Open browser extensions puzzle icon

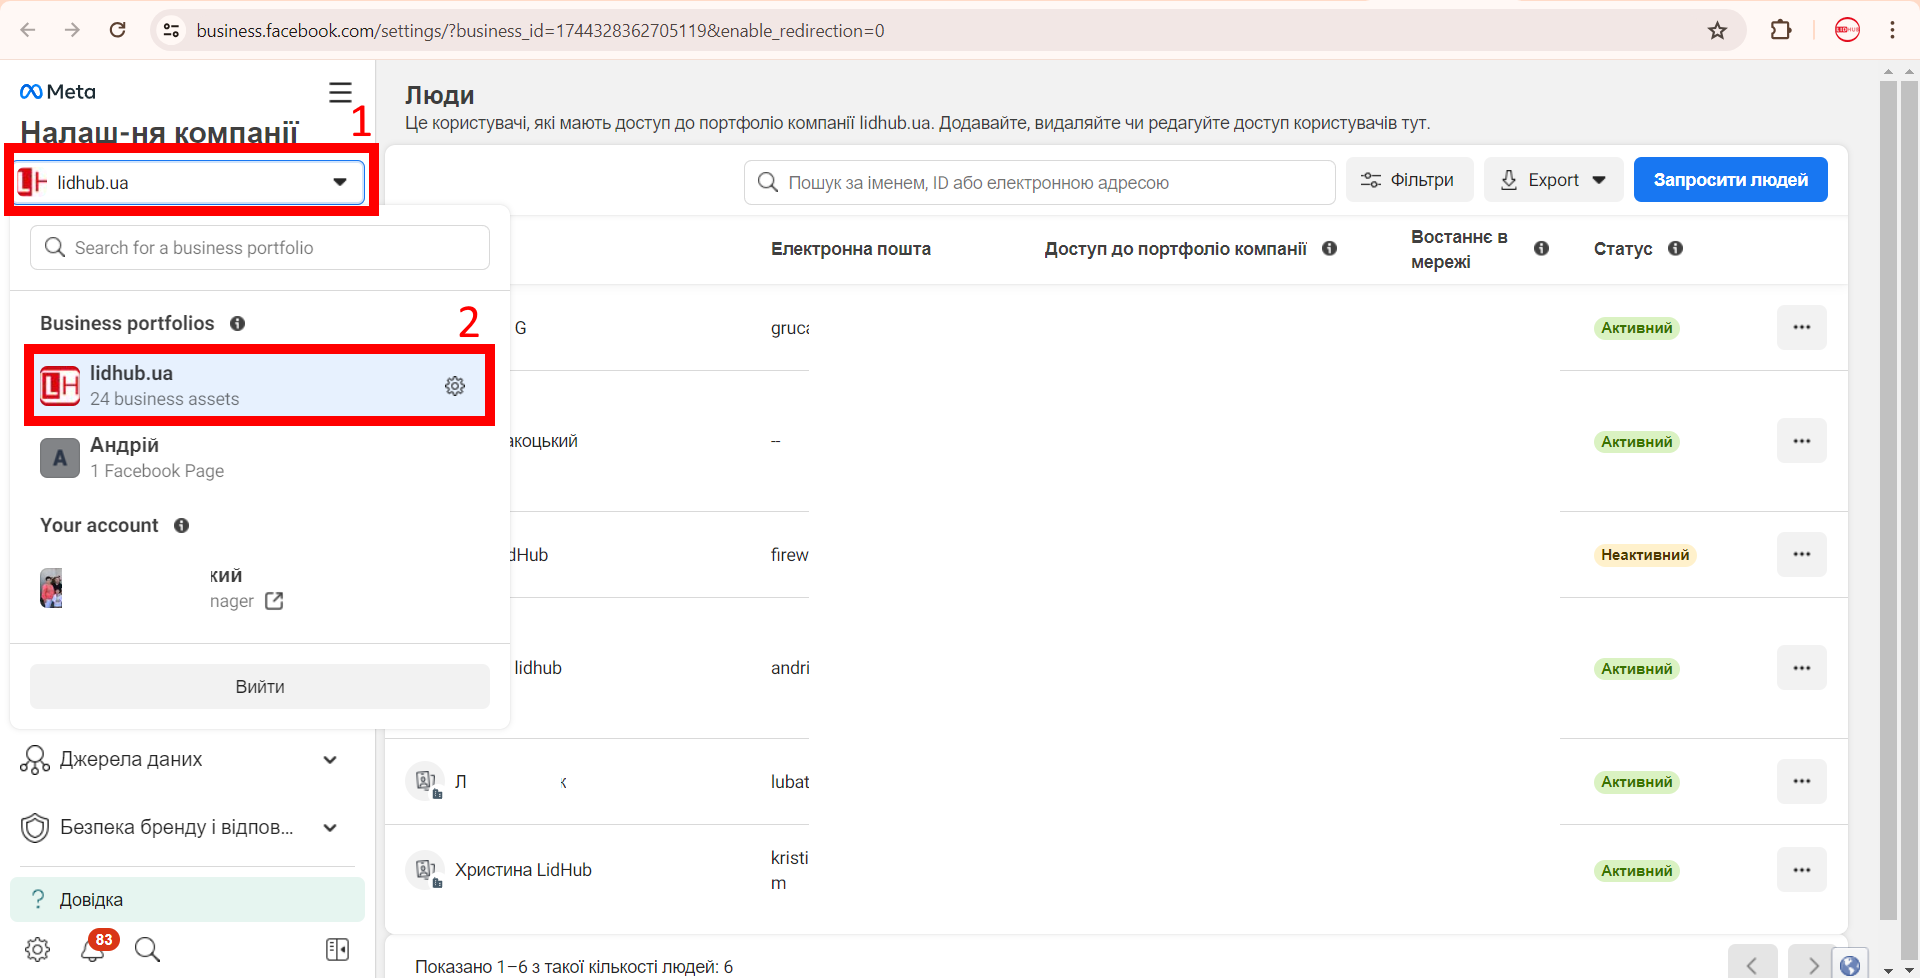(1781, 30)
